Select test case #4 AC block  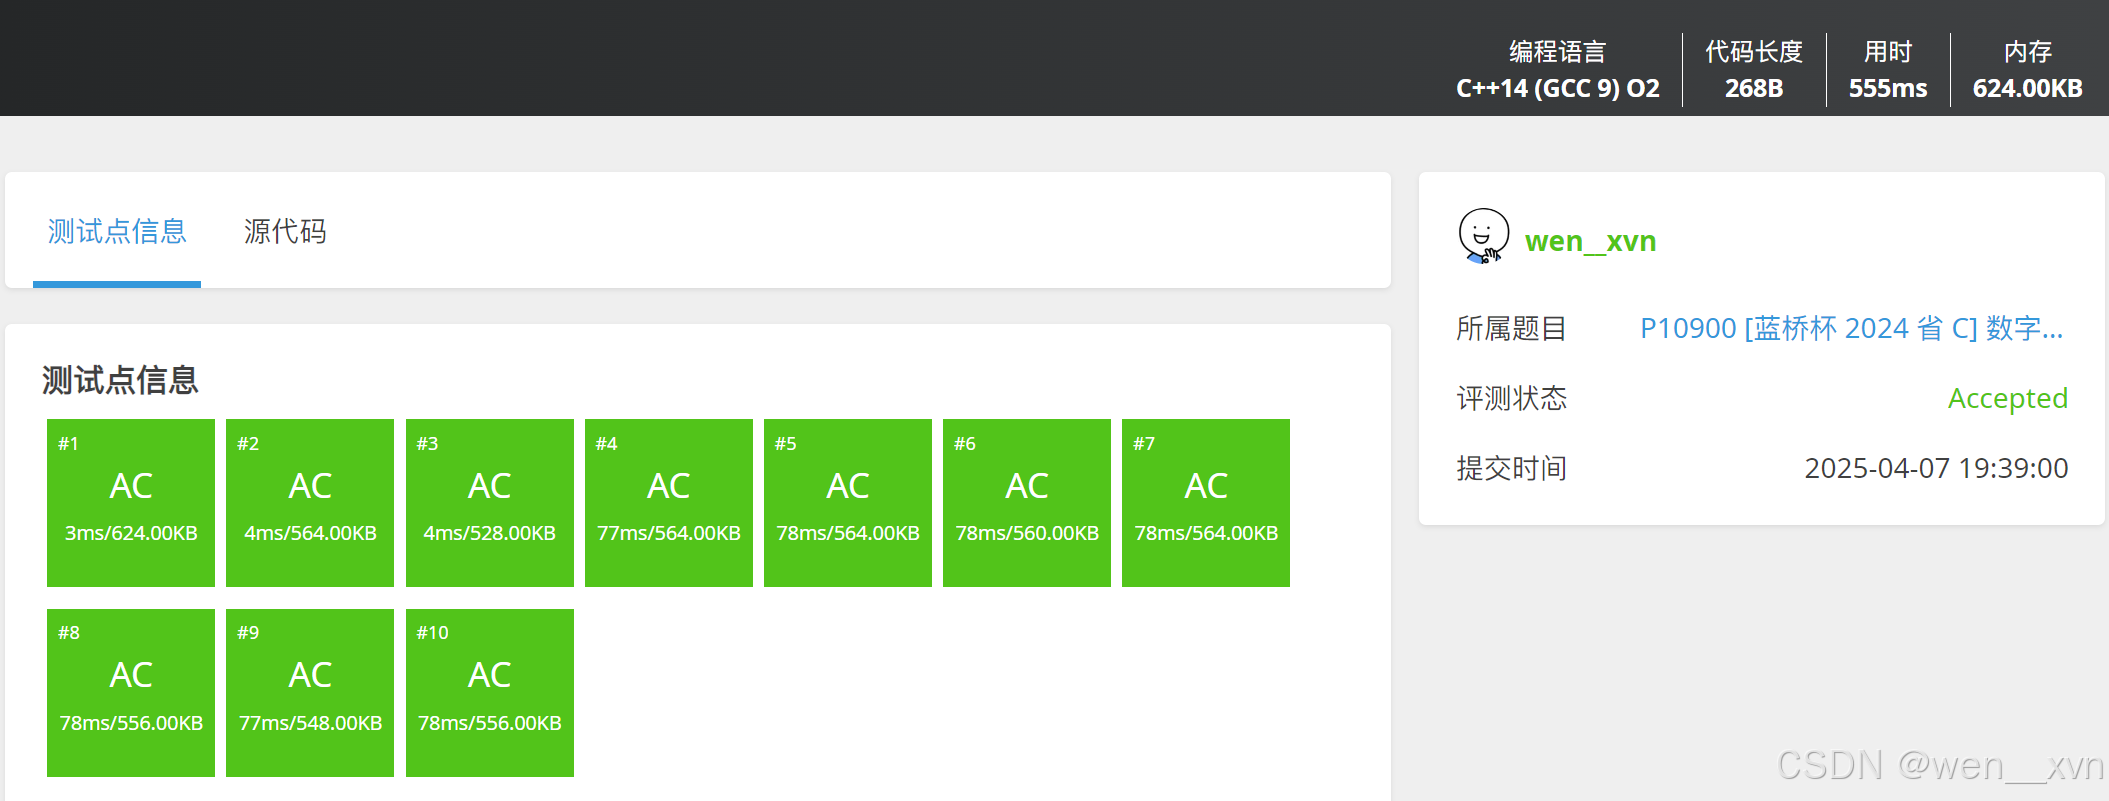(669, 503)
